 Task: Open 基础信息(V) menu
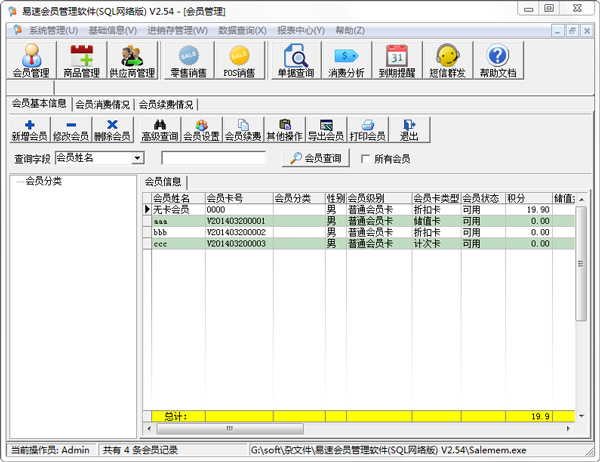[112, 30]
